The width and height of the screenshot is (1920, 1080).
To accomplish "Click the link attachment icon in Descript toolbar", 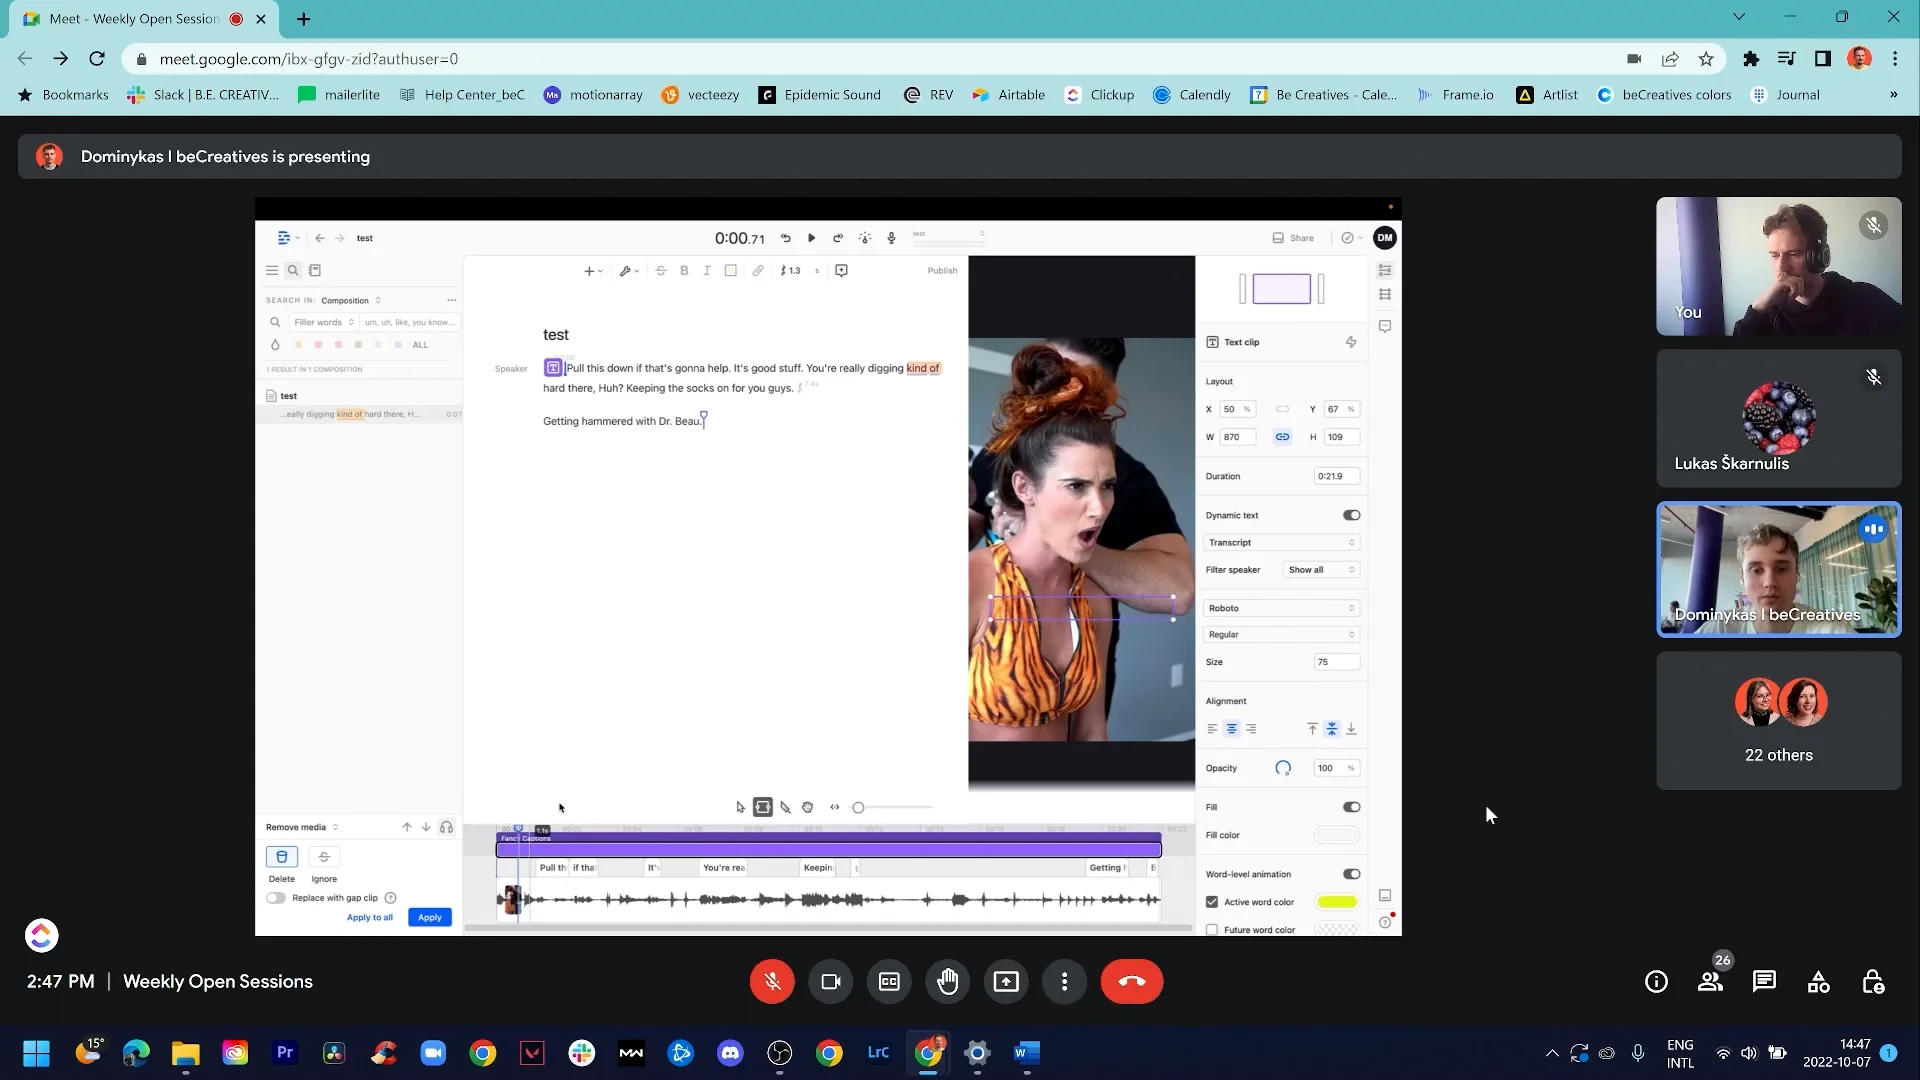I will point(758,270).
